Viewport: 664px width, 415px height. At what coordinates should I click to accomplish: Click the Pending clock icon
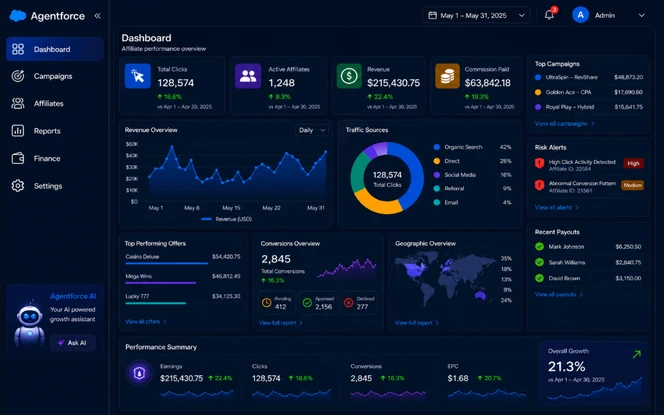pyautogui.click(x=266, y=303)
